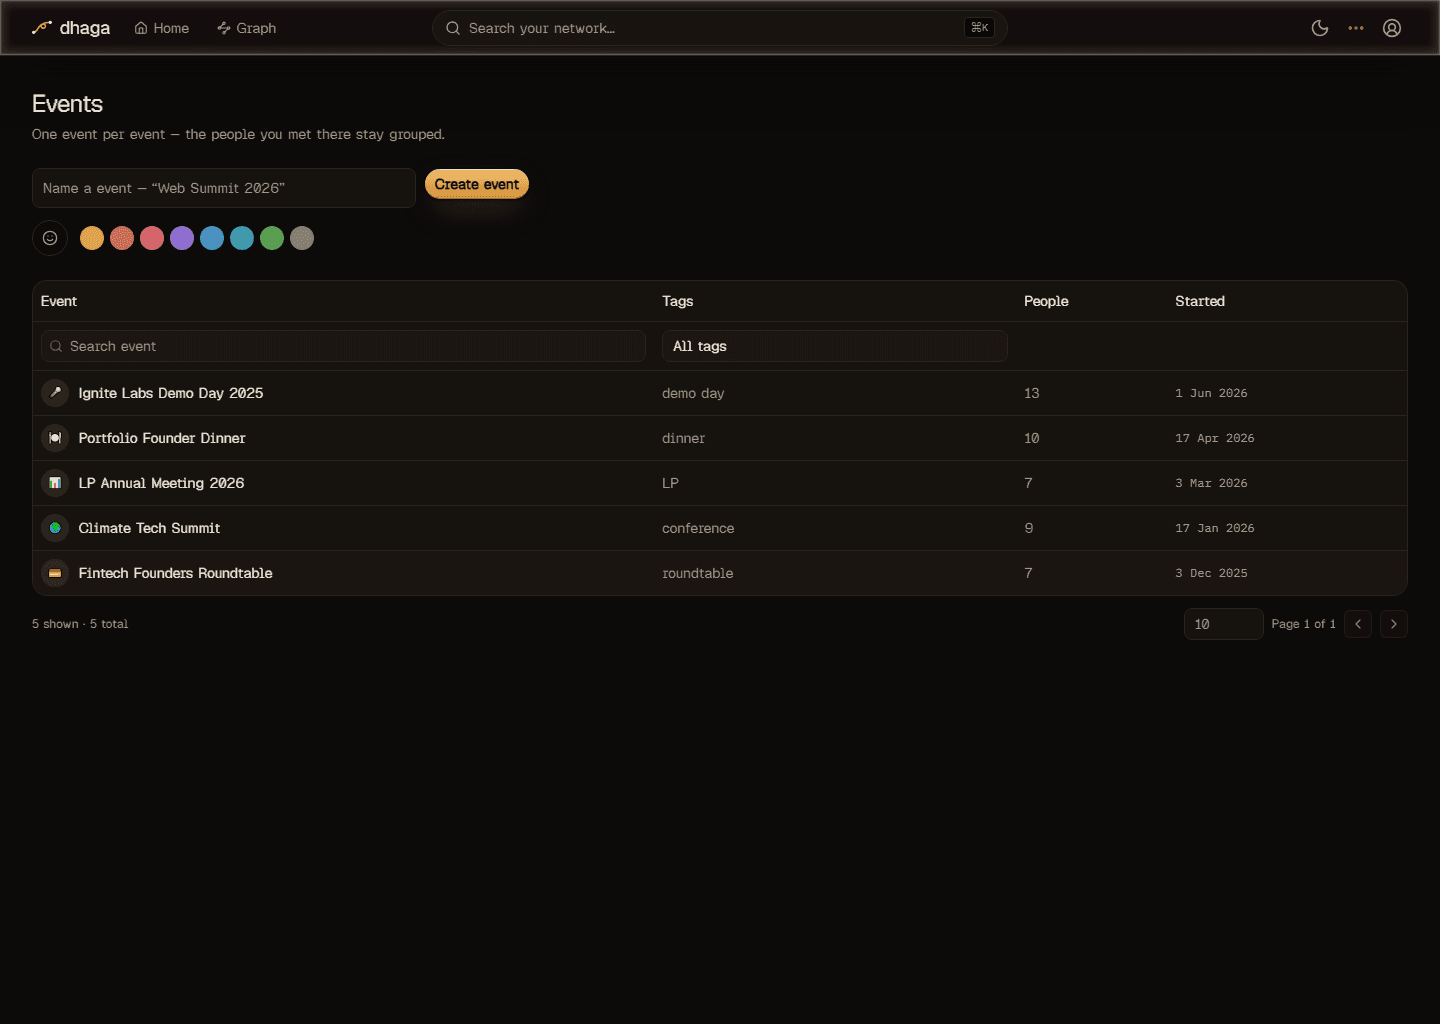Pick the amber color swatch
This screenshot has width=1440, height=1024.
pyautogui.click(x=92, y=238)
